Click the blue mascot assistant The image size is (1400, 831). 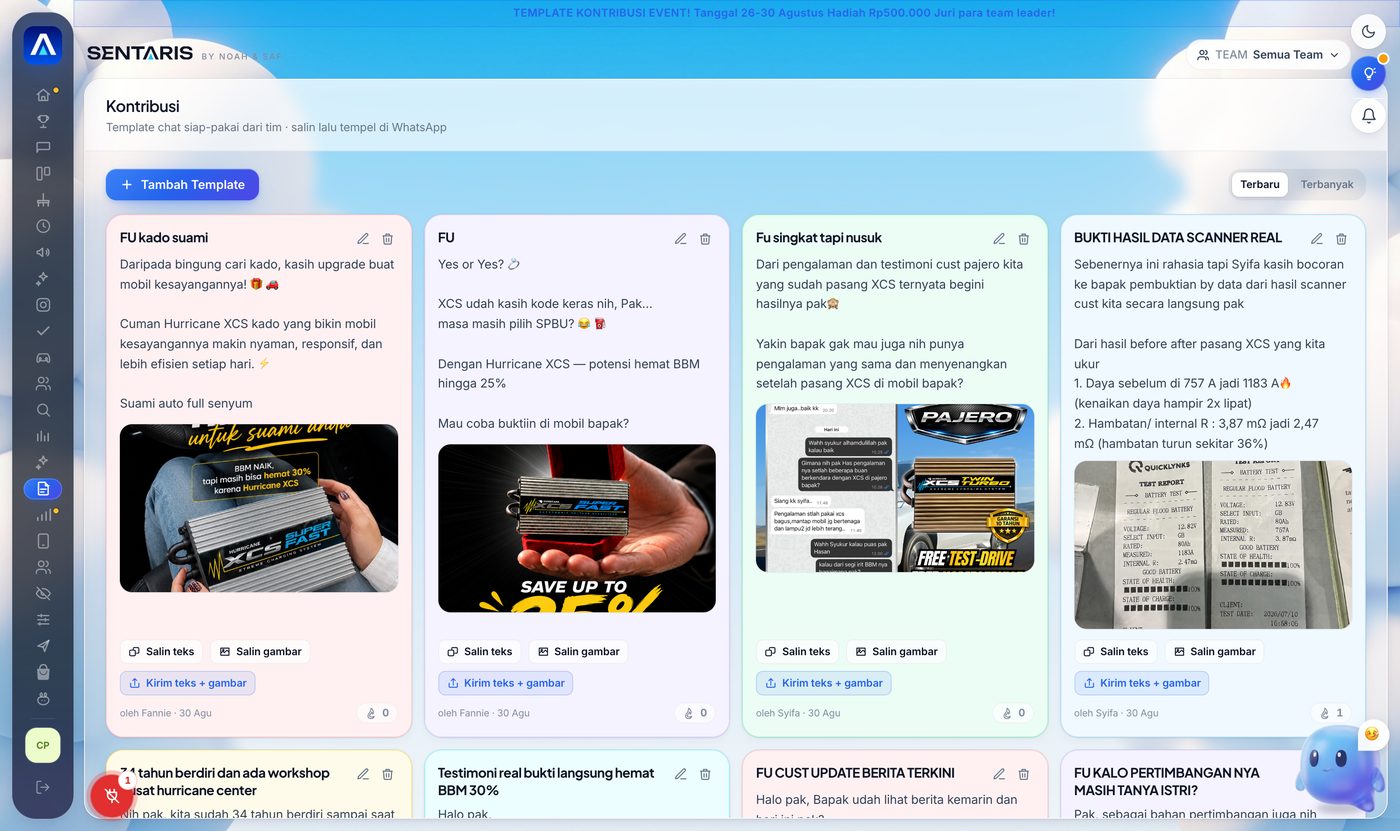[x=1340, y=770]
